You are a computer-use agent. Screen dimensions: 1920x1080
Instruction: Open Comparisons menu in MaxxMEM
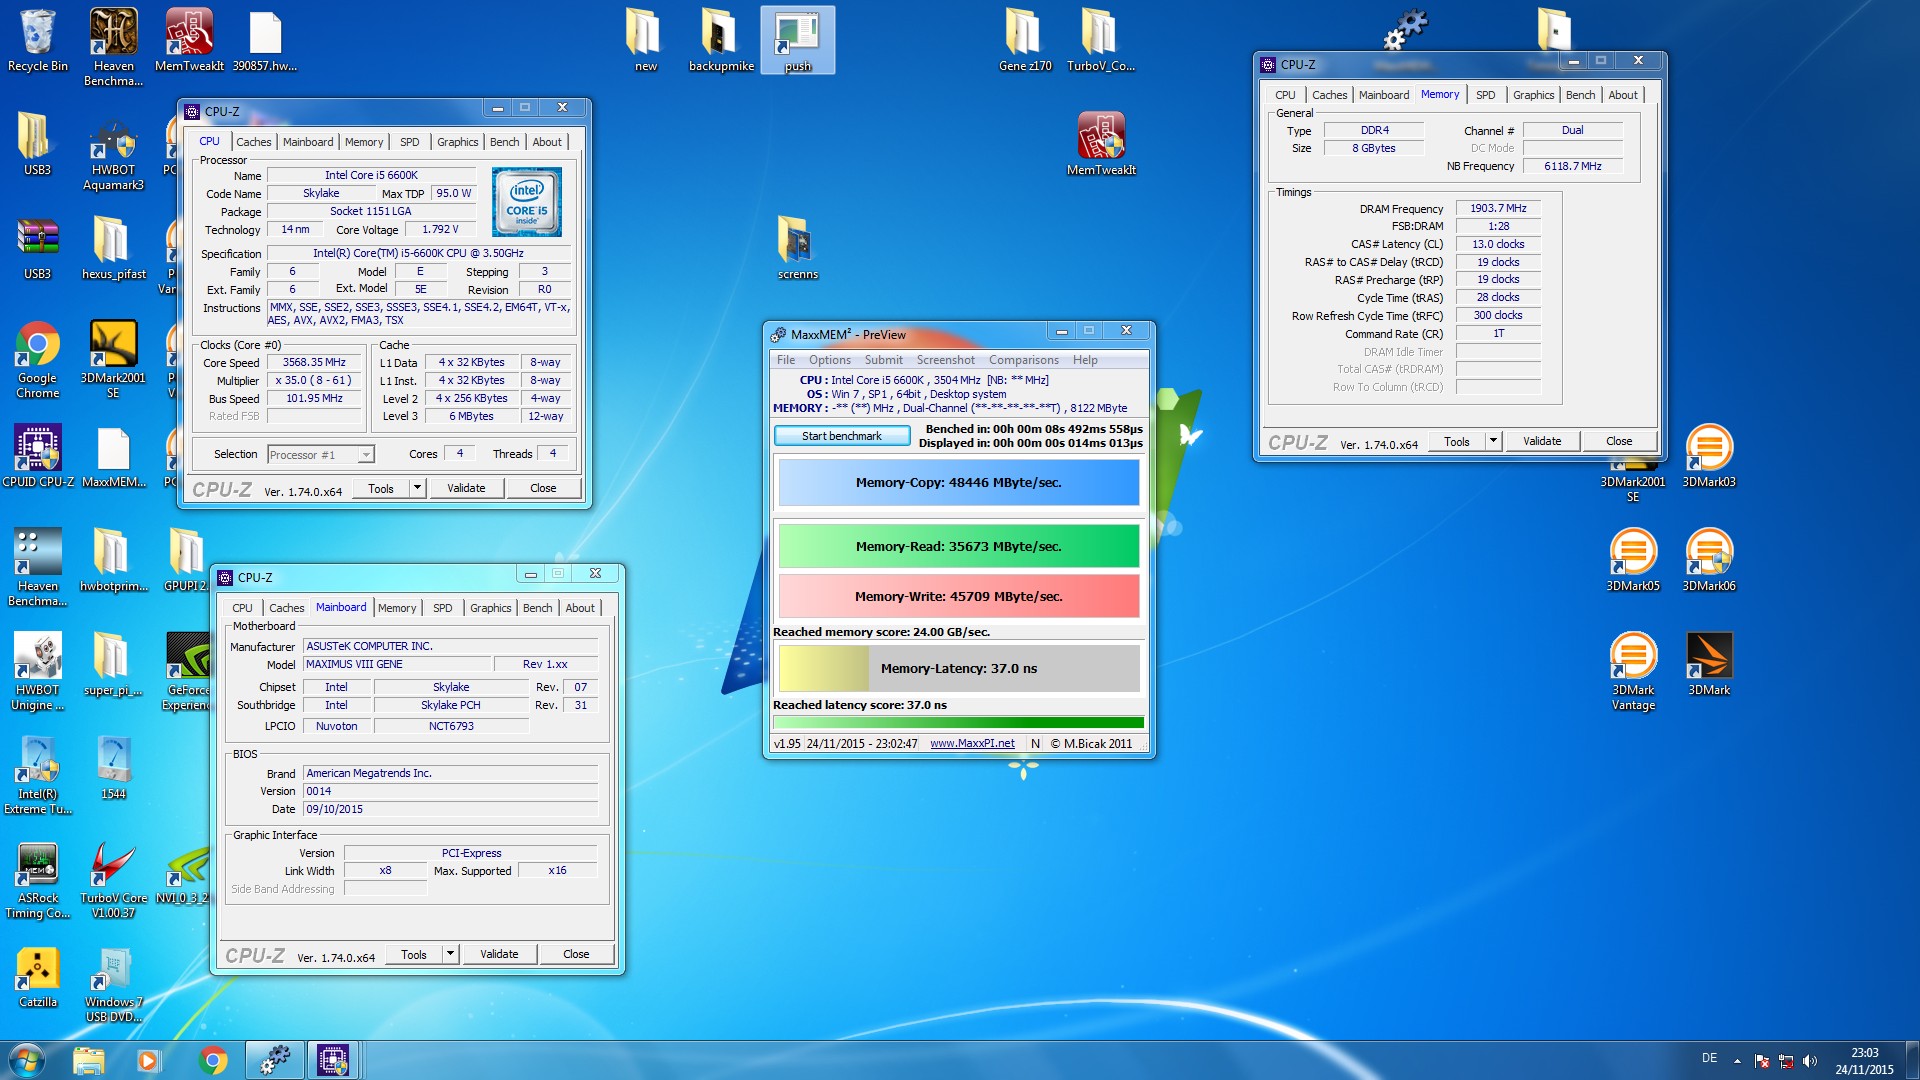click(x=1023, y=360)
